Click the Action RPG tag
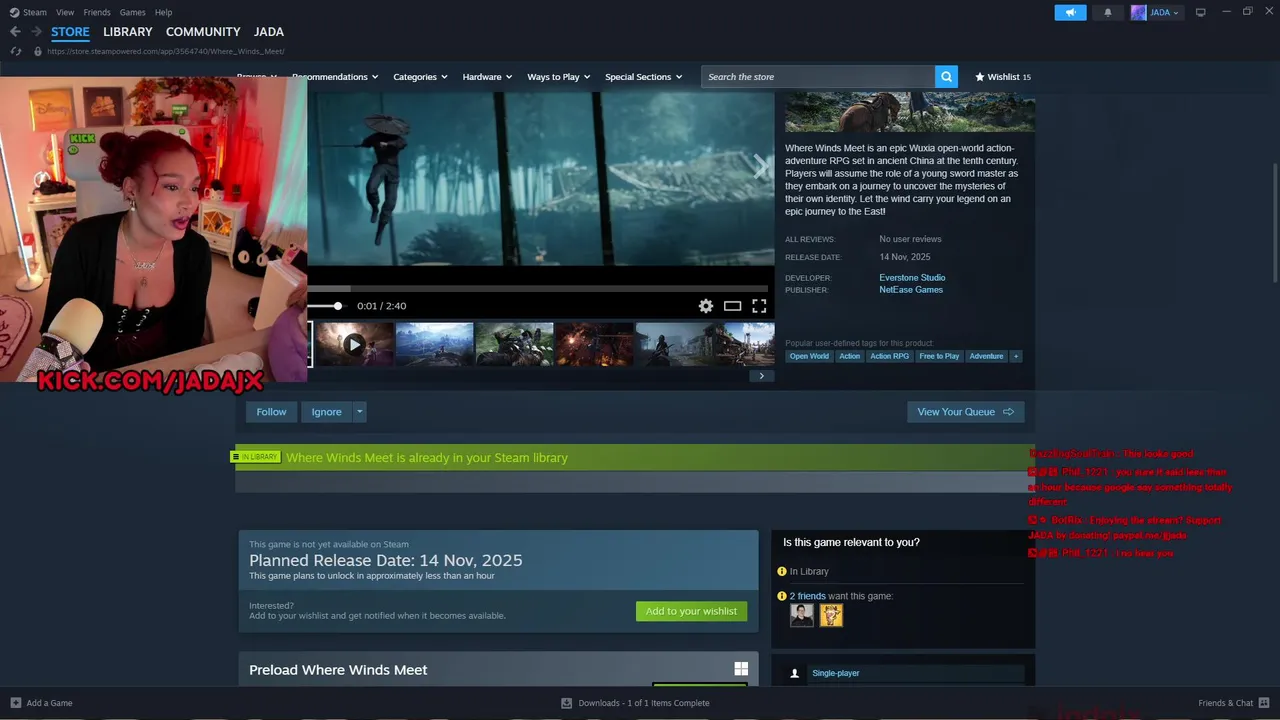Viewport: 1280px width, 720px height. (x=889, y=356)
